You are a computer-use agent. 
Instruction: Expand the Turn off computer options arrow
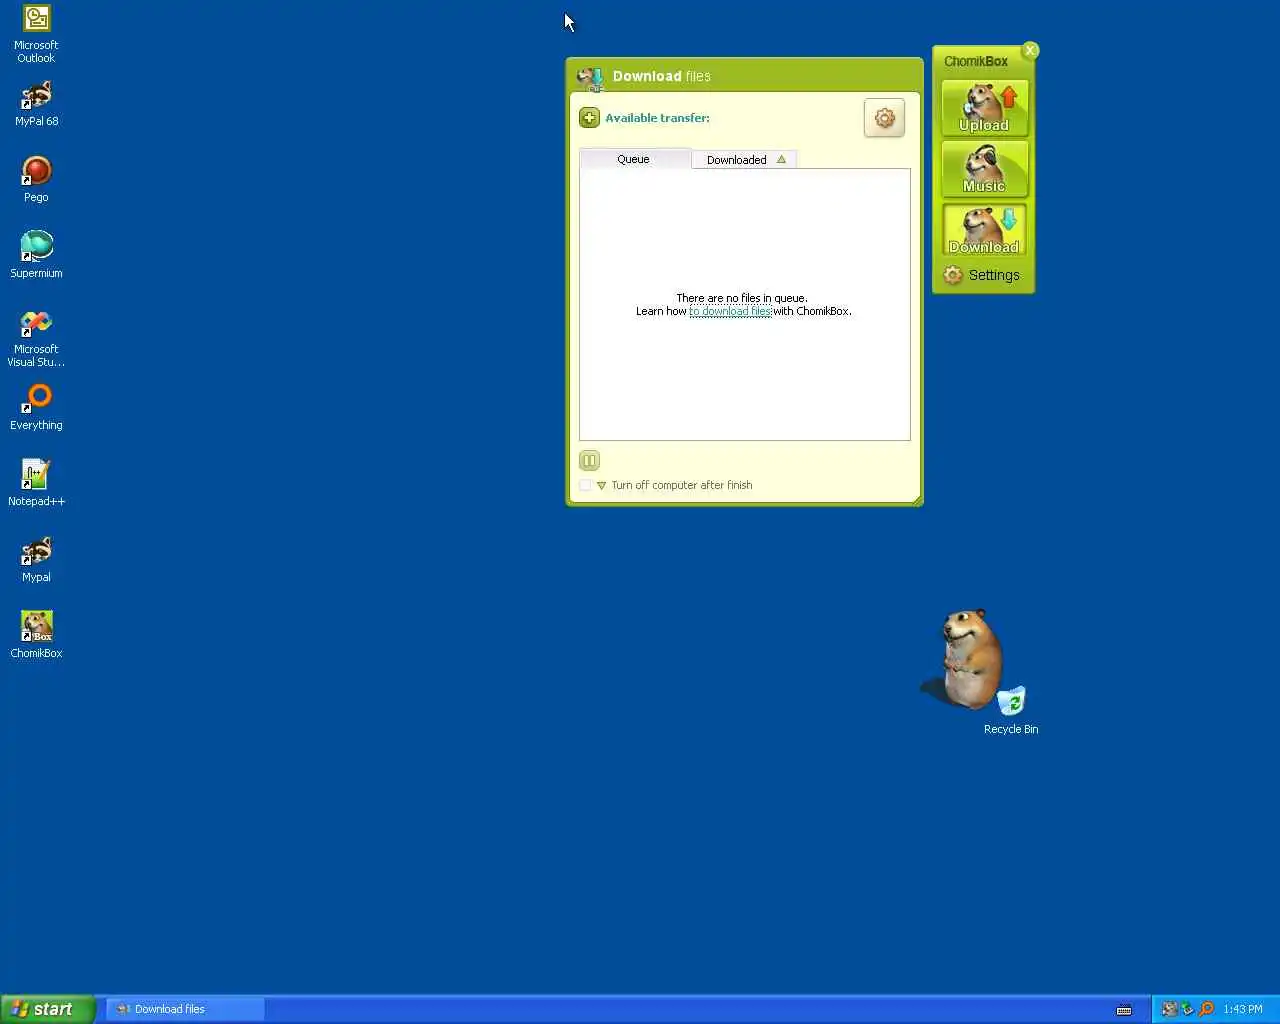coord(601,486)
